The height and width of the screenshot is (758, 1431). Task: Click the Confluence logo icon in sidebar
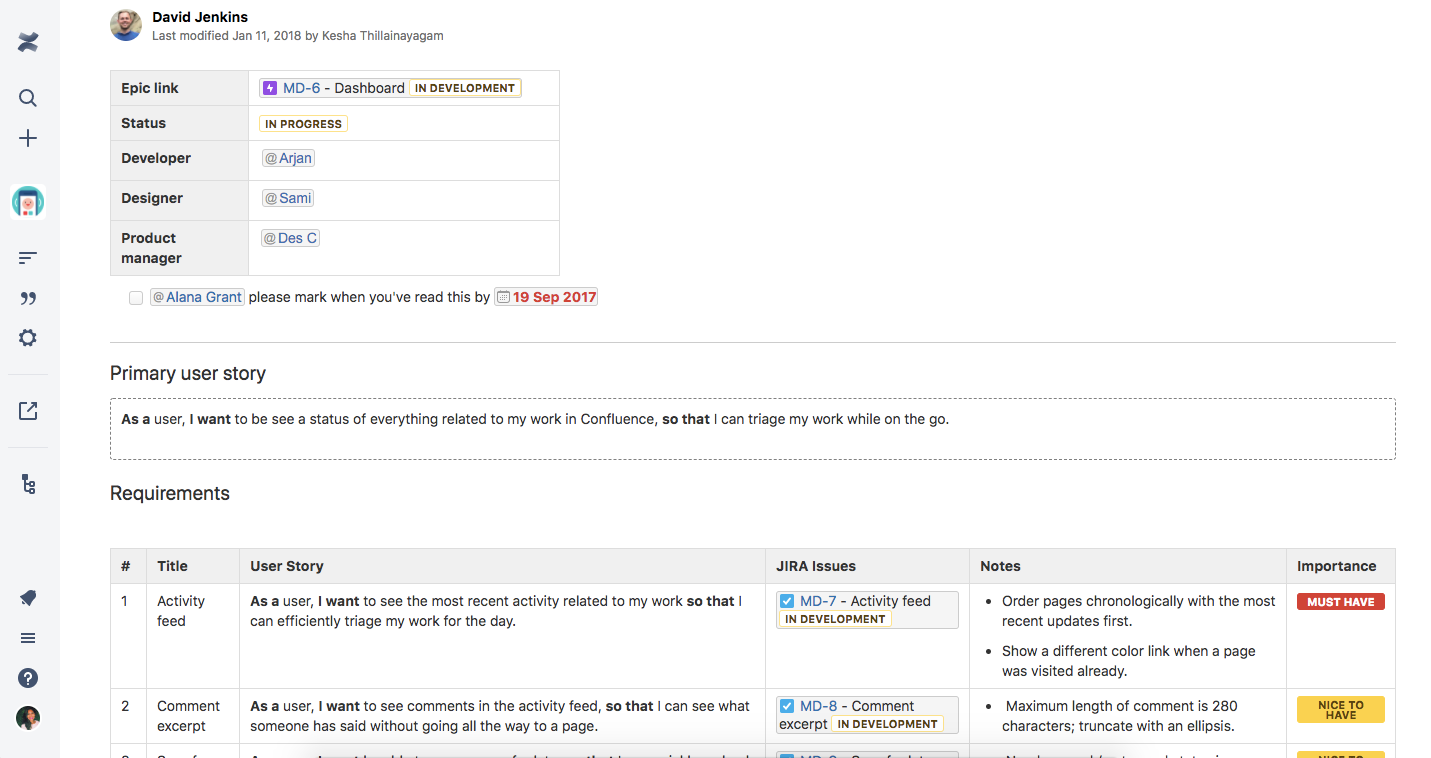[28, 42]
